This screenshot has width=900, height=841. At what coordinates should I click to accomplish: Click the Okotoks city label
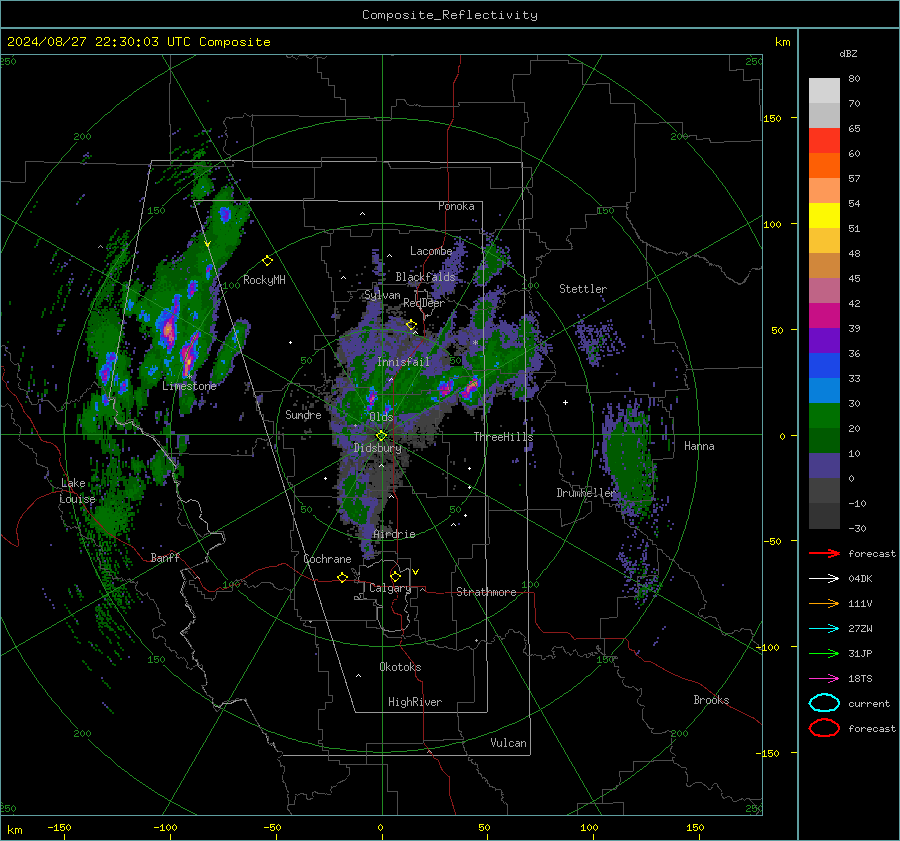pyautogui.click(x=400, y=667)
